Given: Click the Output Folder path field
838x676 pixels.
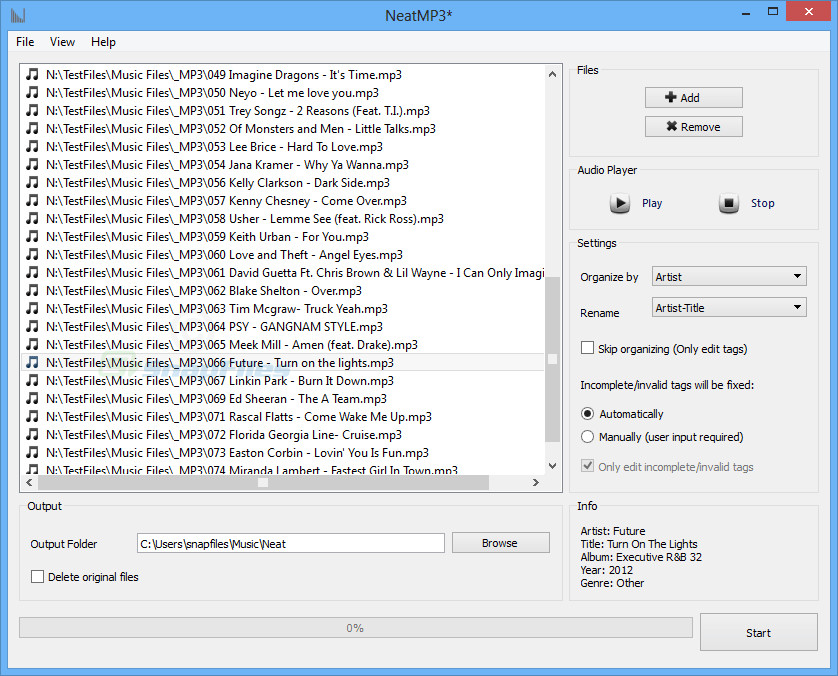Looking at the screenshot, I should [x=291, y=543].
